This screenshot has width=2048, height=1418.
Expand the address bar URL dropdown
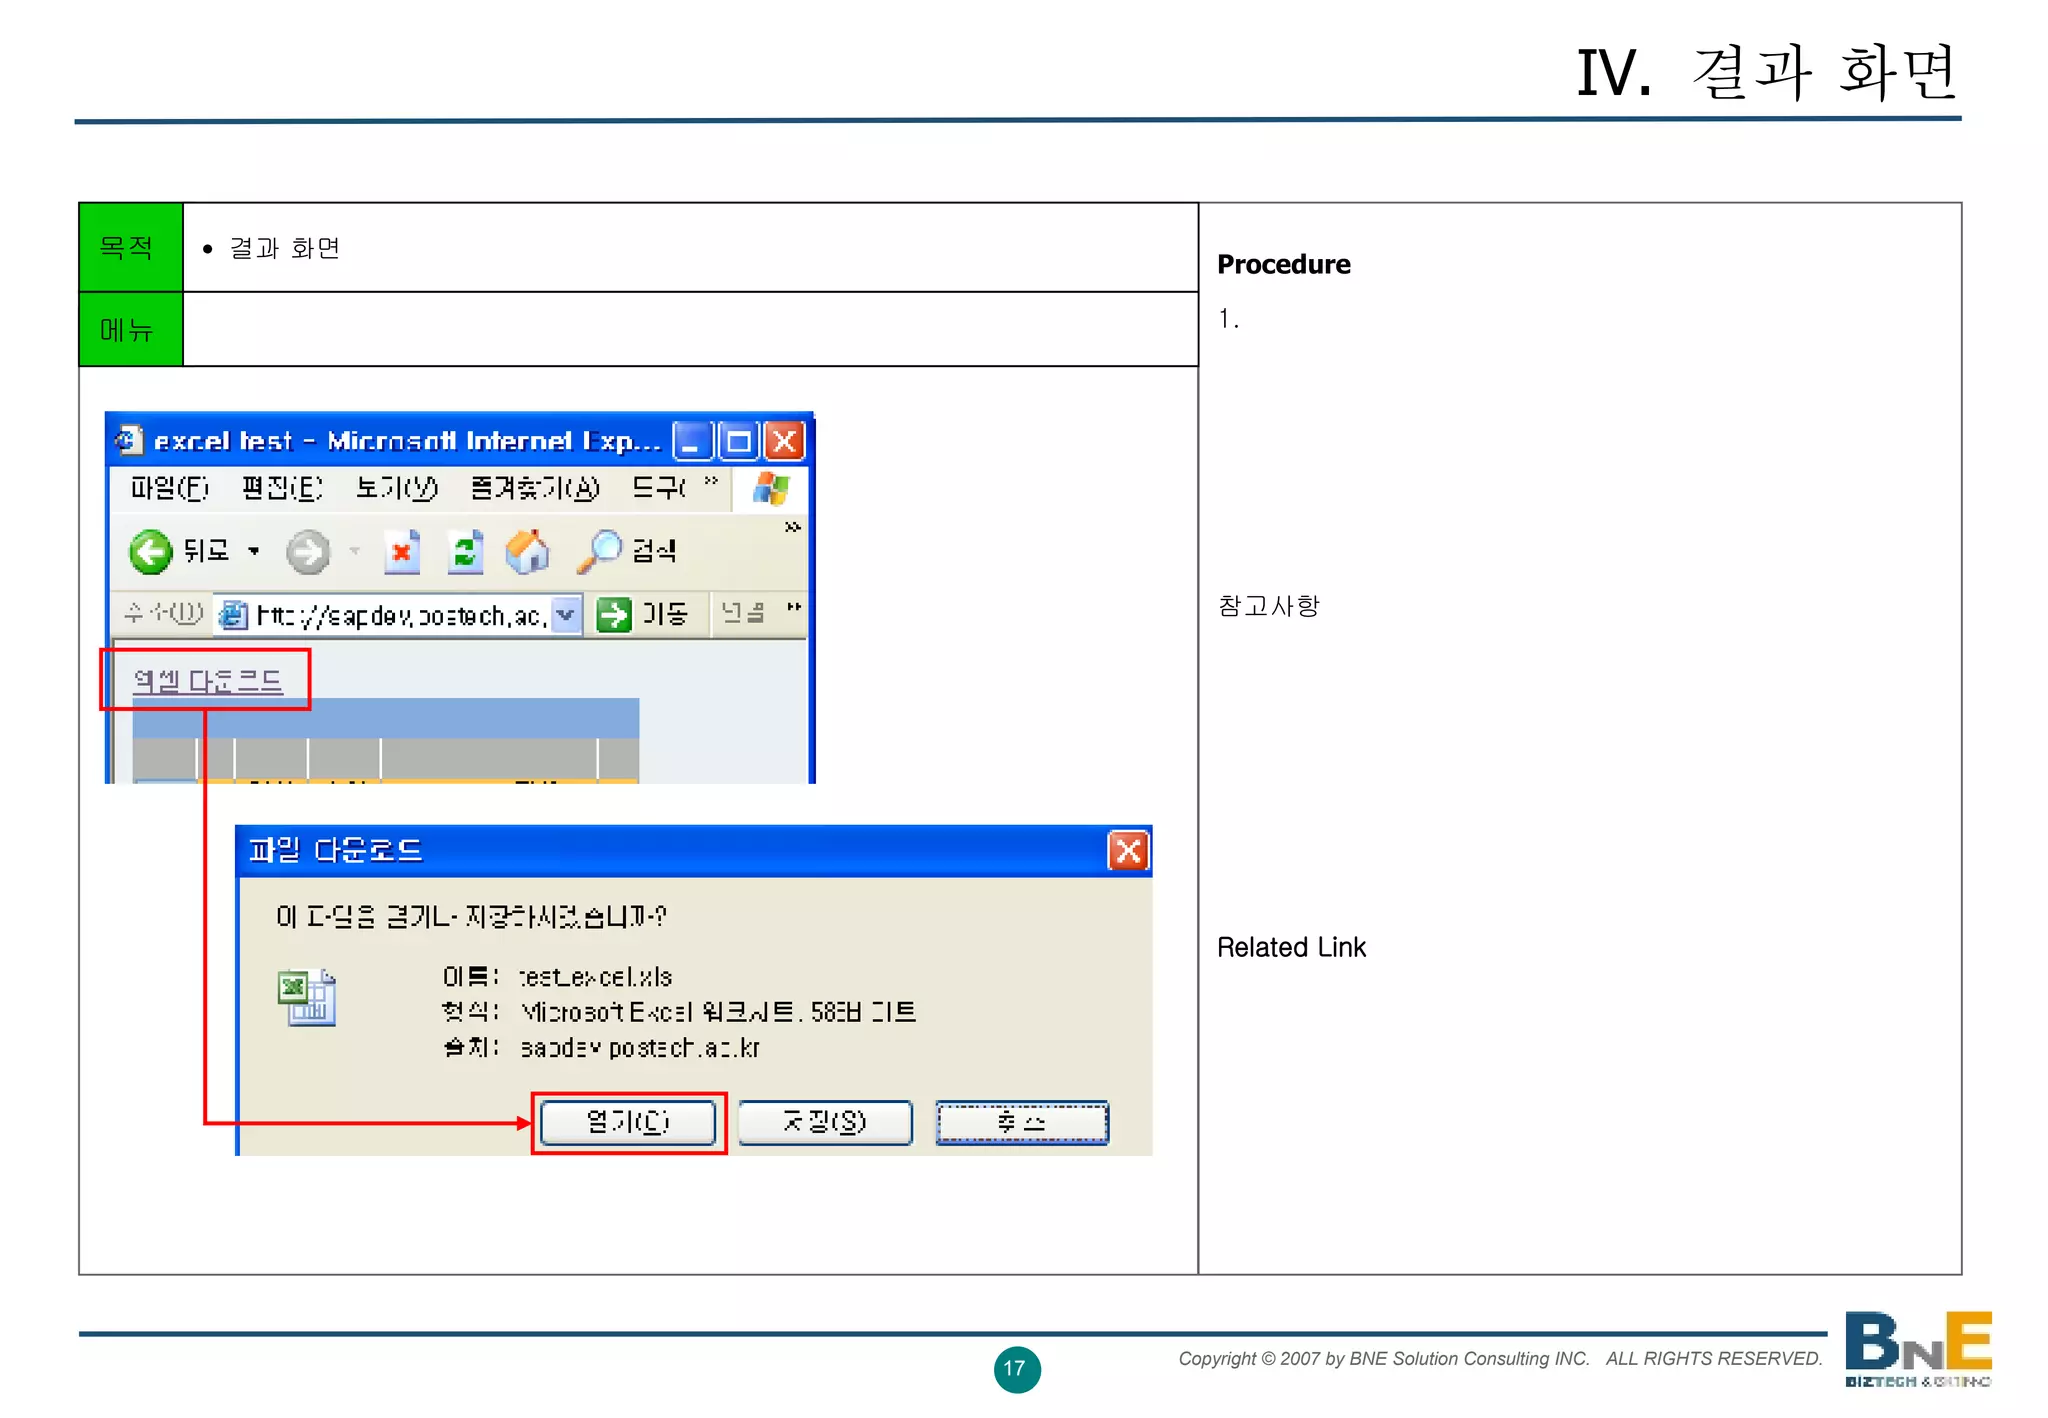[566, 614]
